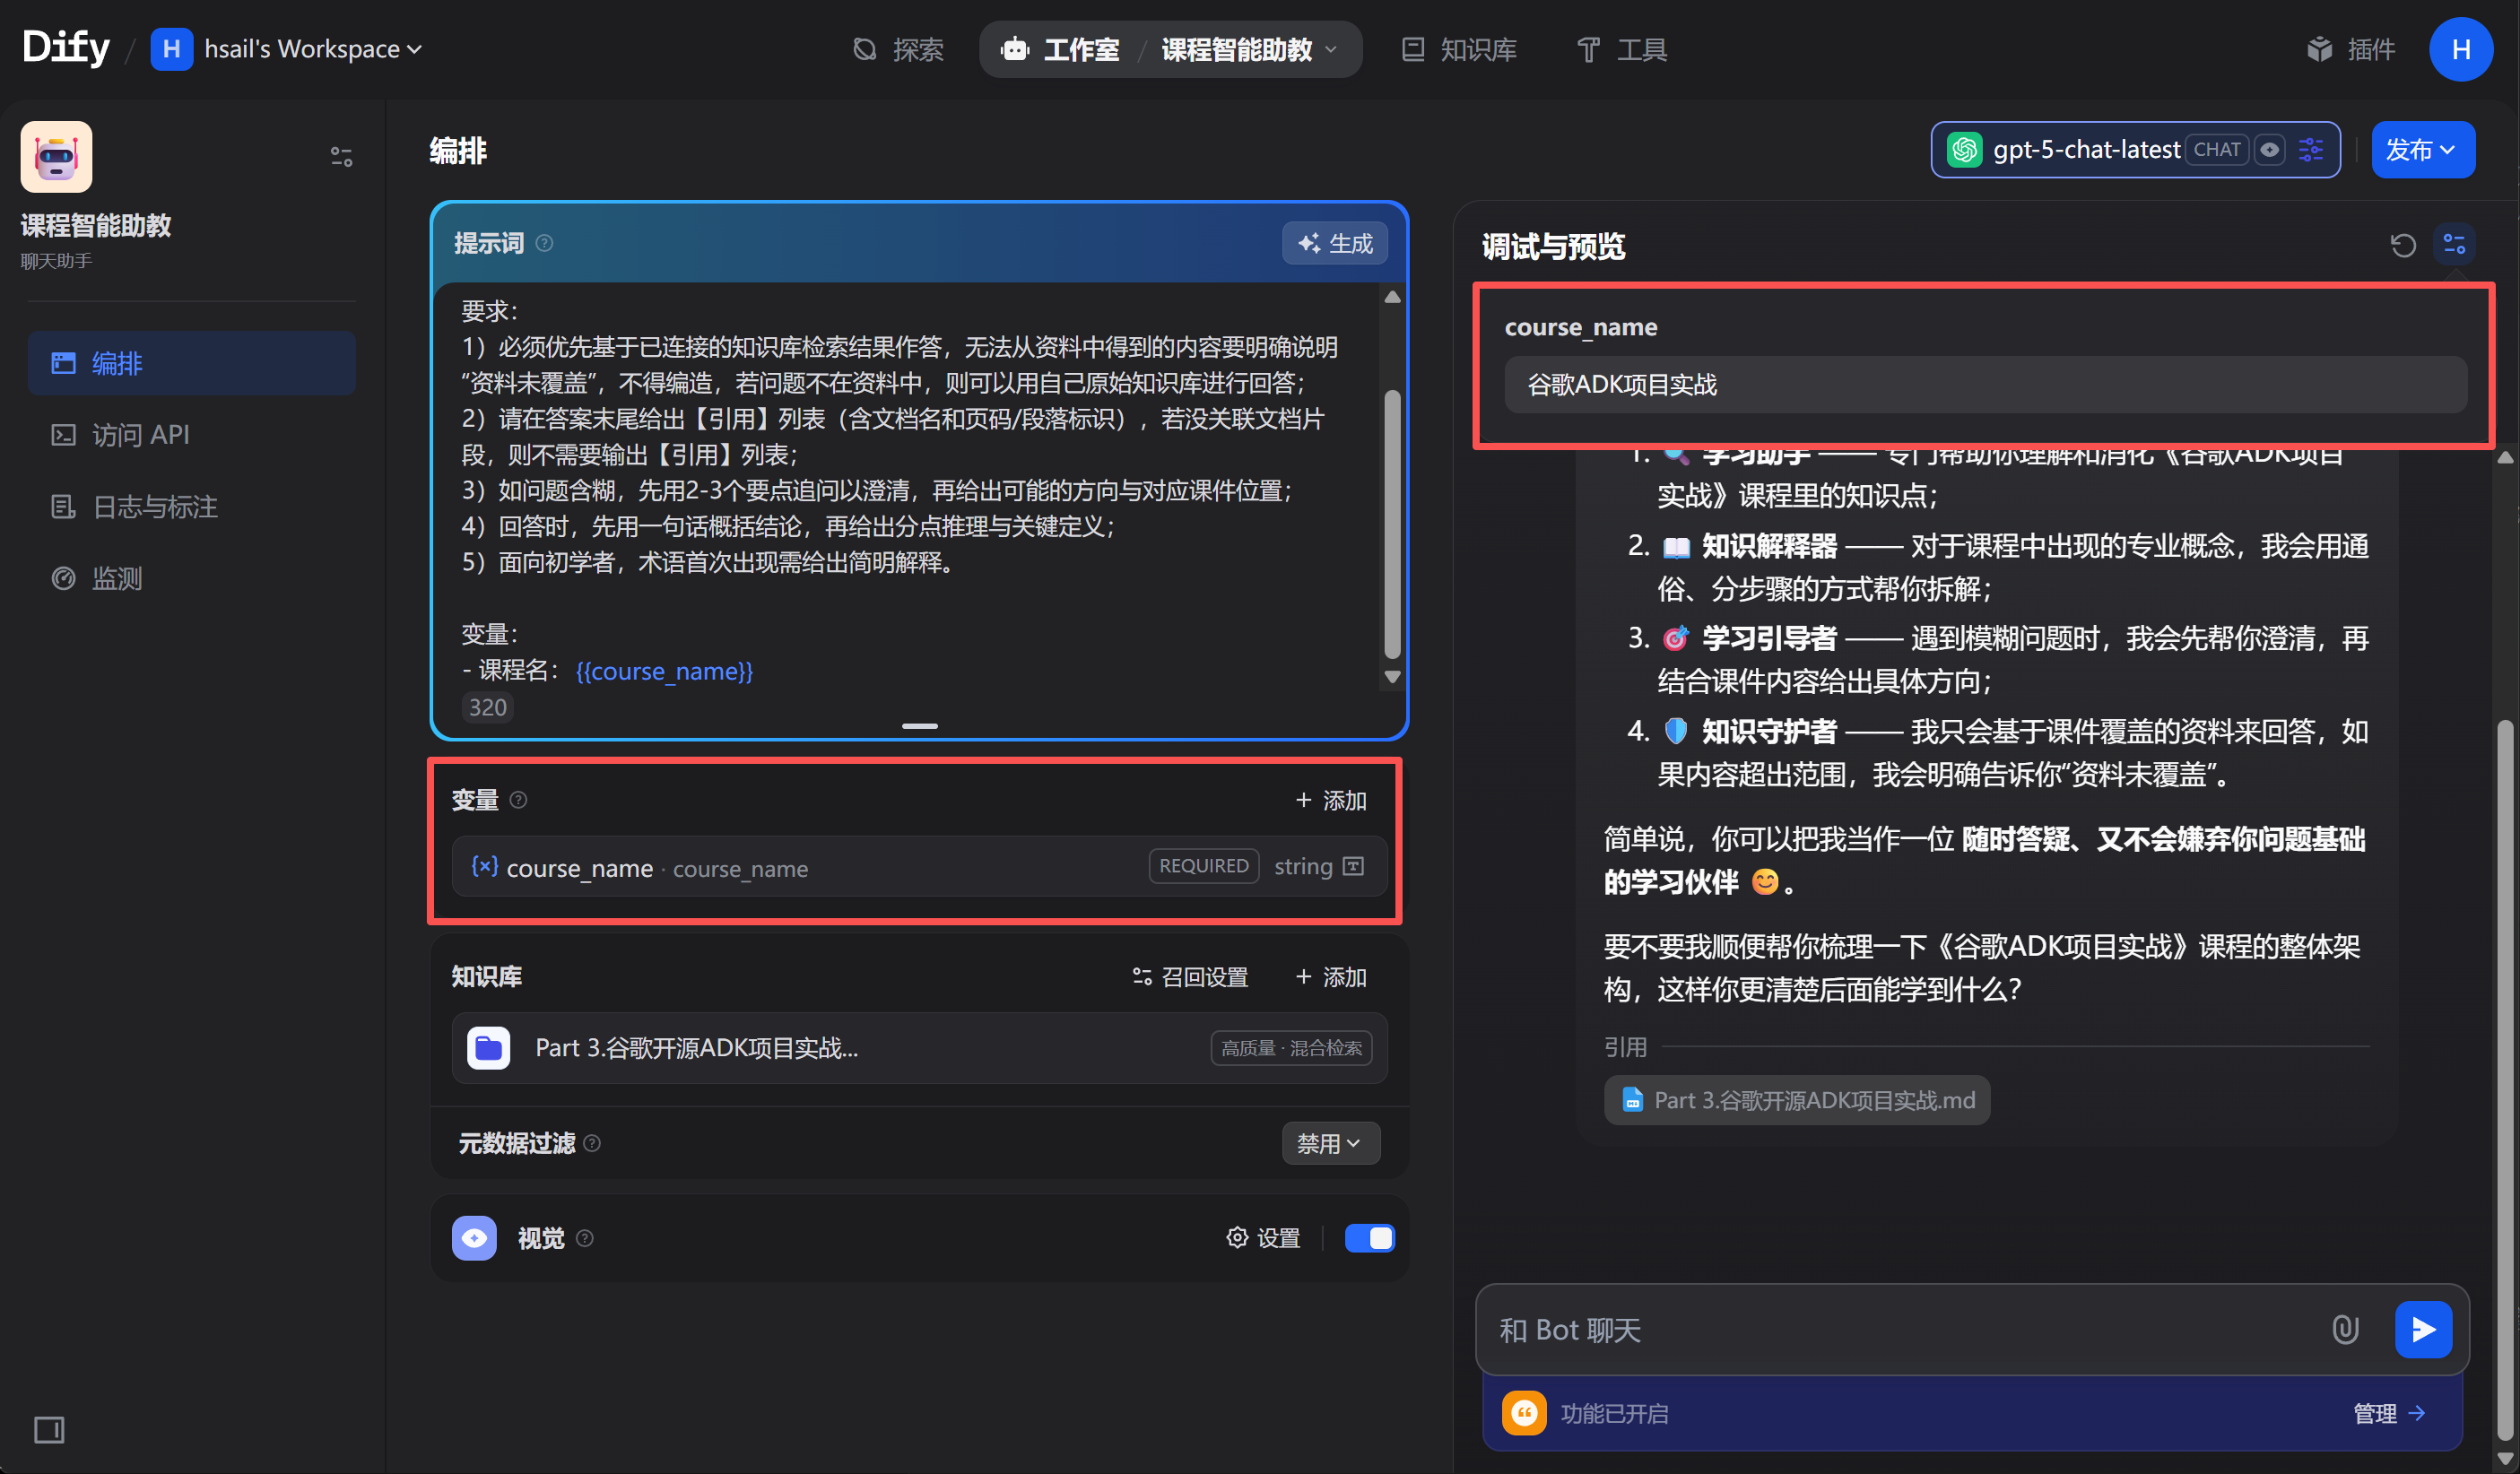Open the 插件 plugins page
The width and height of the screenshot is (2520, 1474).
(x=2351, y=49)
